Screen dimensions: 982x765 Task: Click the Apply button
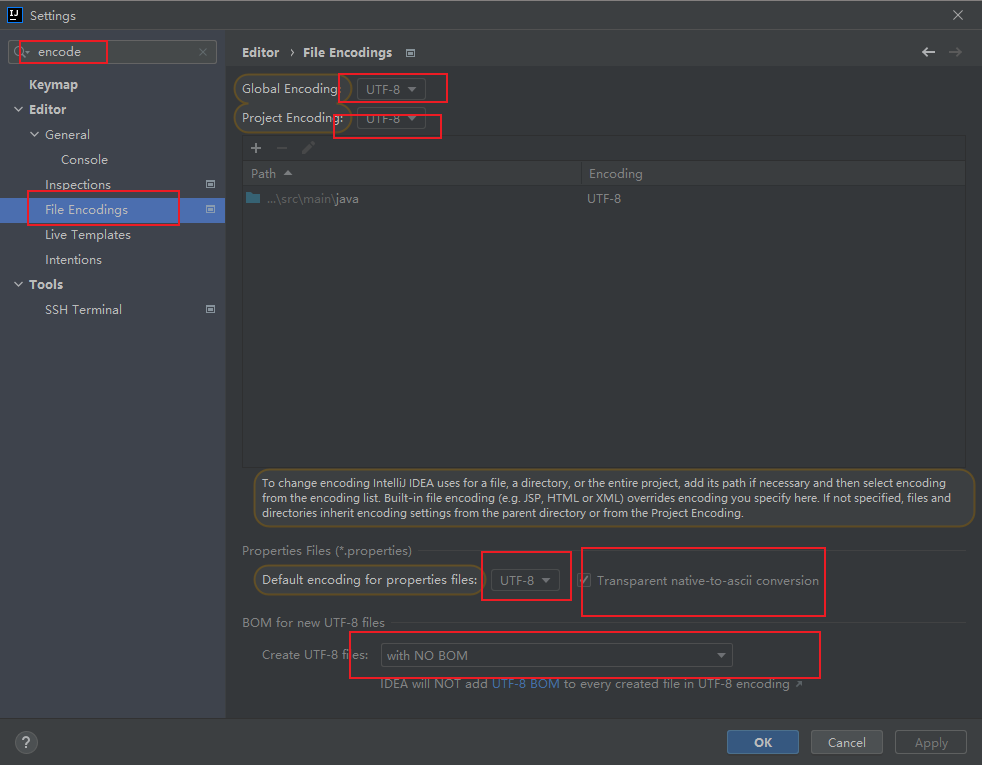[x=931, y=742]
